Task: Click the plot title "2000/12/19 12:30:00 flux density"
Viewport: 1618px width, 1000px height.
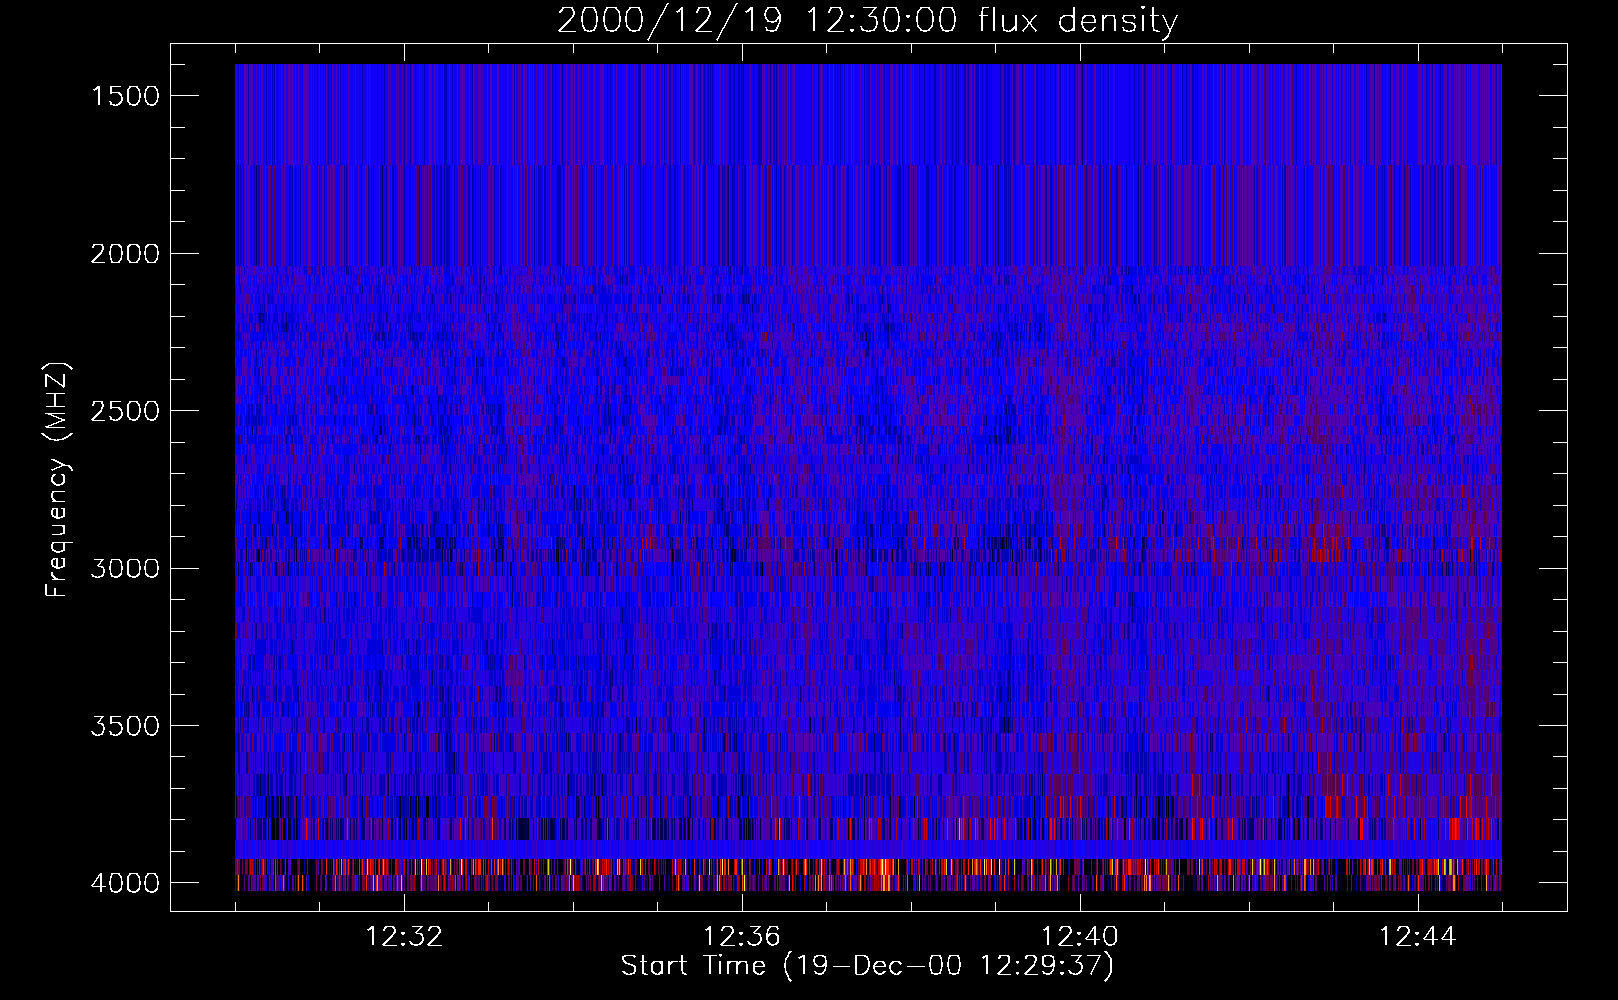Action: click(867, 21)
